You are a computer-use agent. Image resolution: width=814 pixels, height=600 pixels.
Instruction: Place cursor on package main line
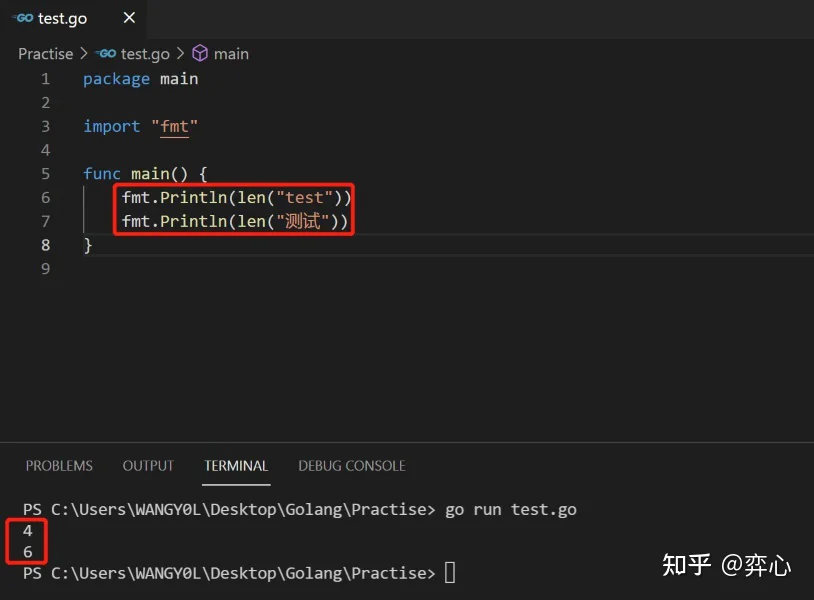140,79
